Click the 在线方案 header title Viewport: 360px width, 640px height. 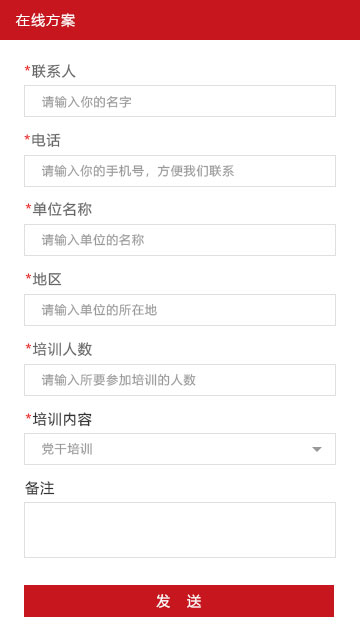[45, 20]
